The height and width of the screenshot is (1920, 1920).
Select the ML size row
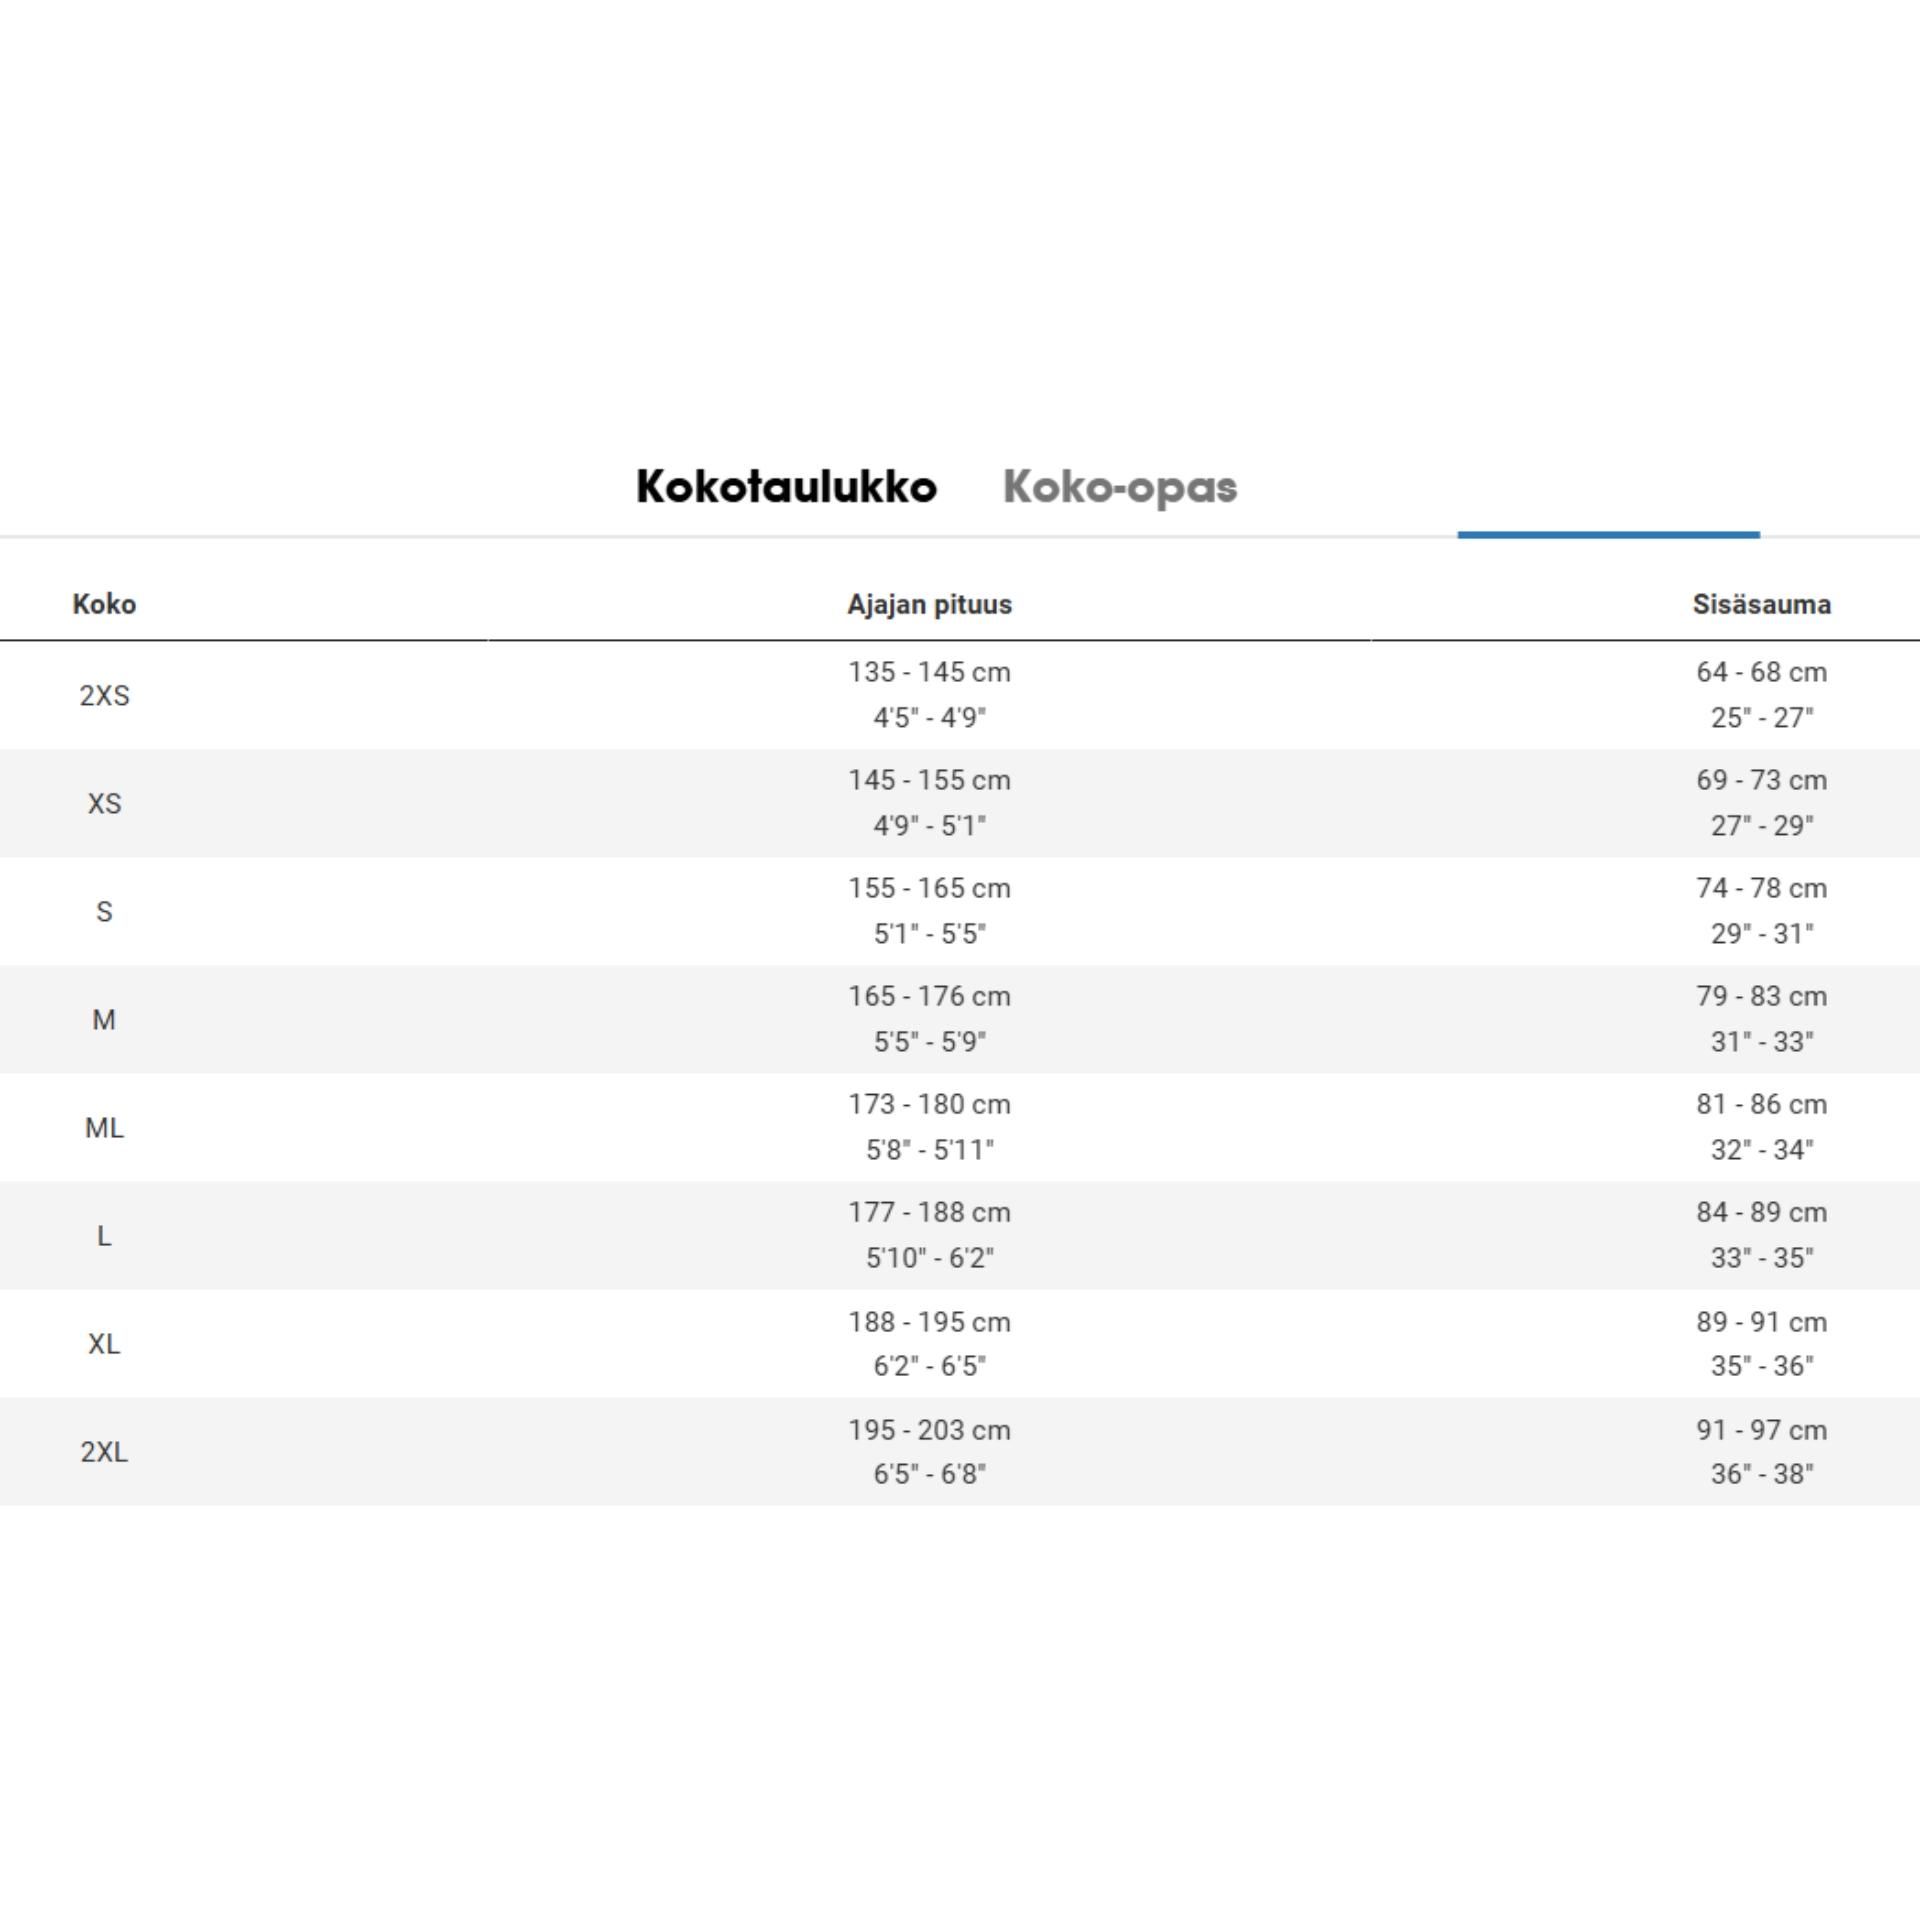pos(960,1127)
